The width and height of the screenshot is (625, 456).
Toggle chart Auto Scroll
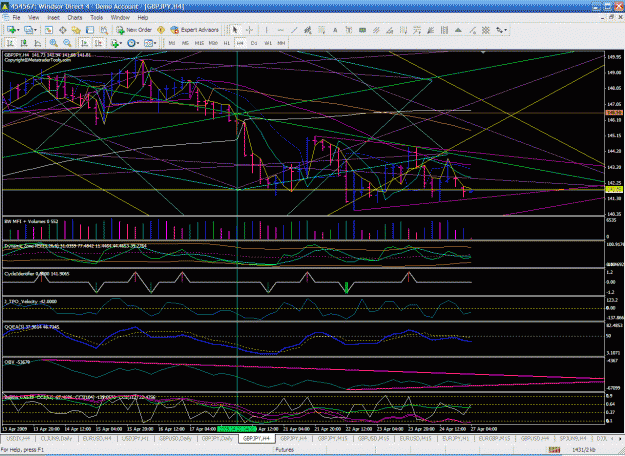click(x=84, y=43)
